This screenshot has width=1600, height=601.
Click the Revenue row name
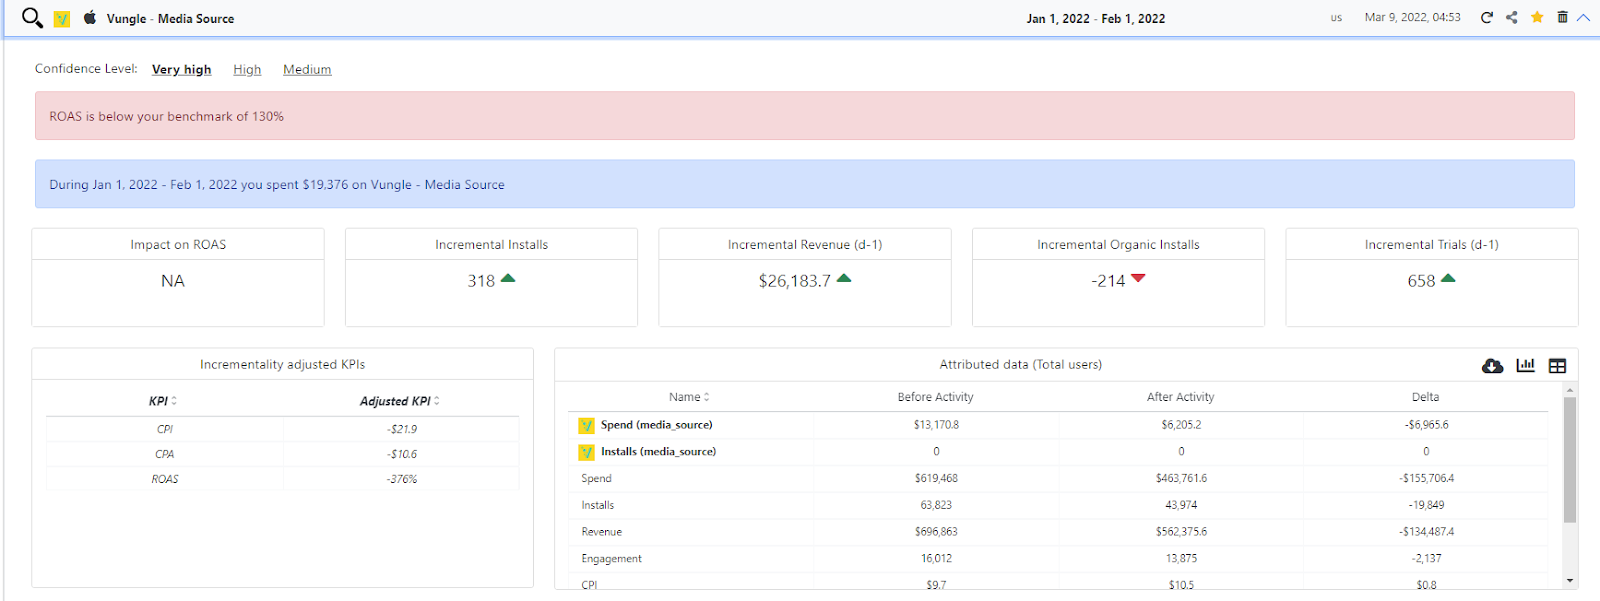(602, 532)
